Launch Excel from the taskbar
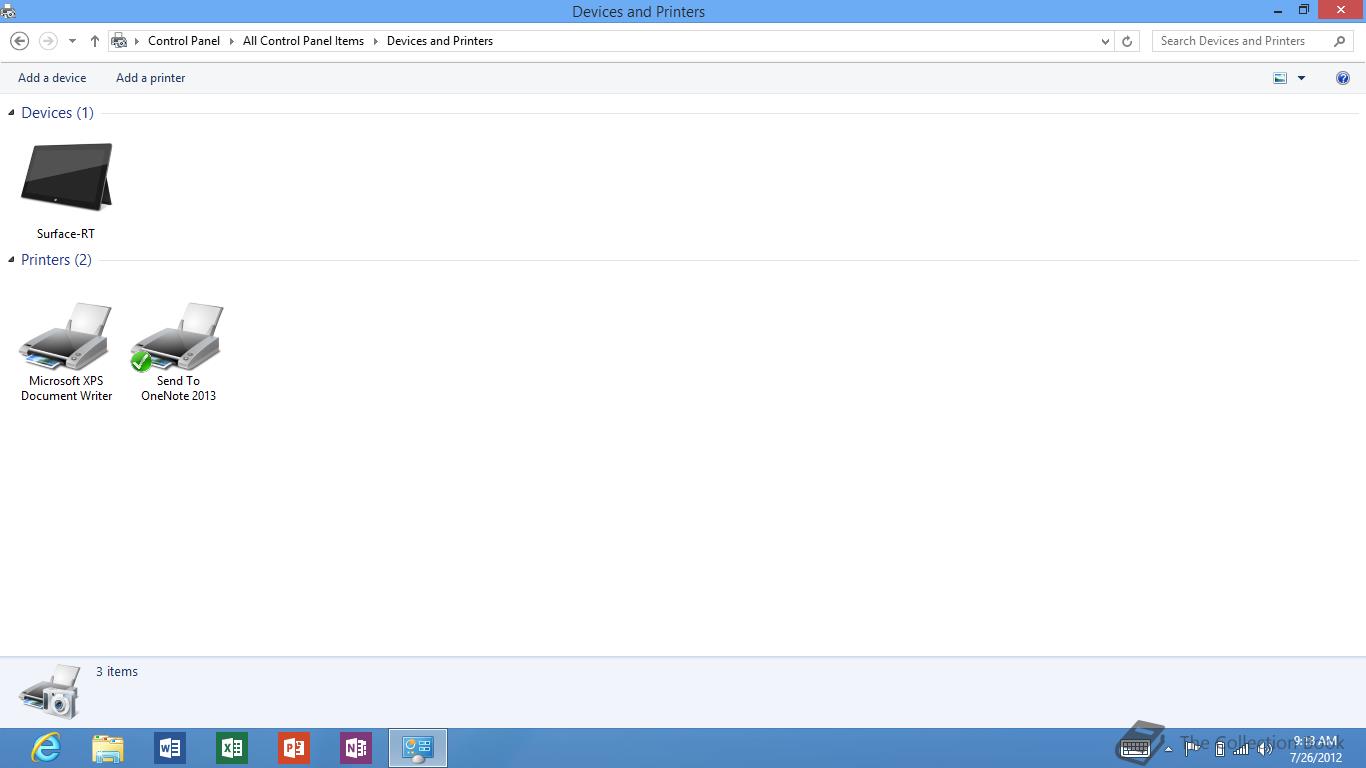The width and height of the screenshot is (1366, 768). 232,748
